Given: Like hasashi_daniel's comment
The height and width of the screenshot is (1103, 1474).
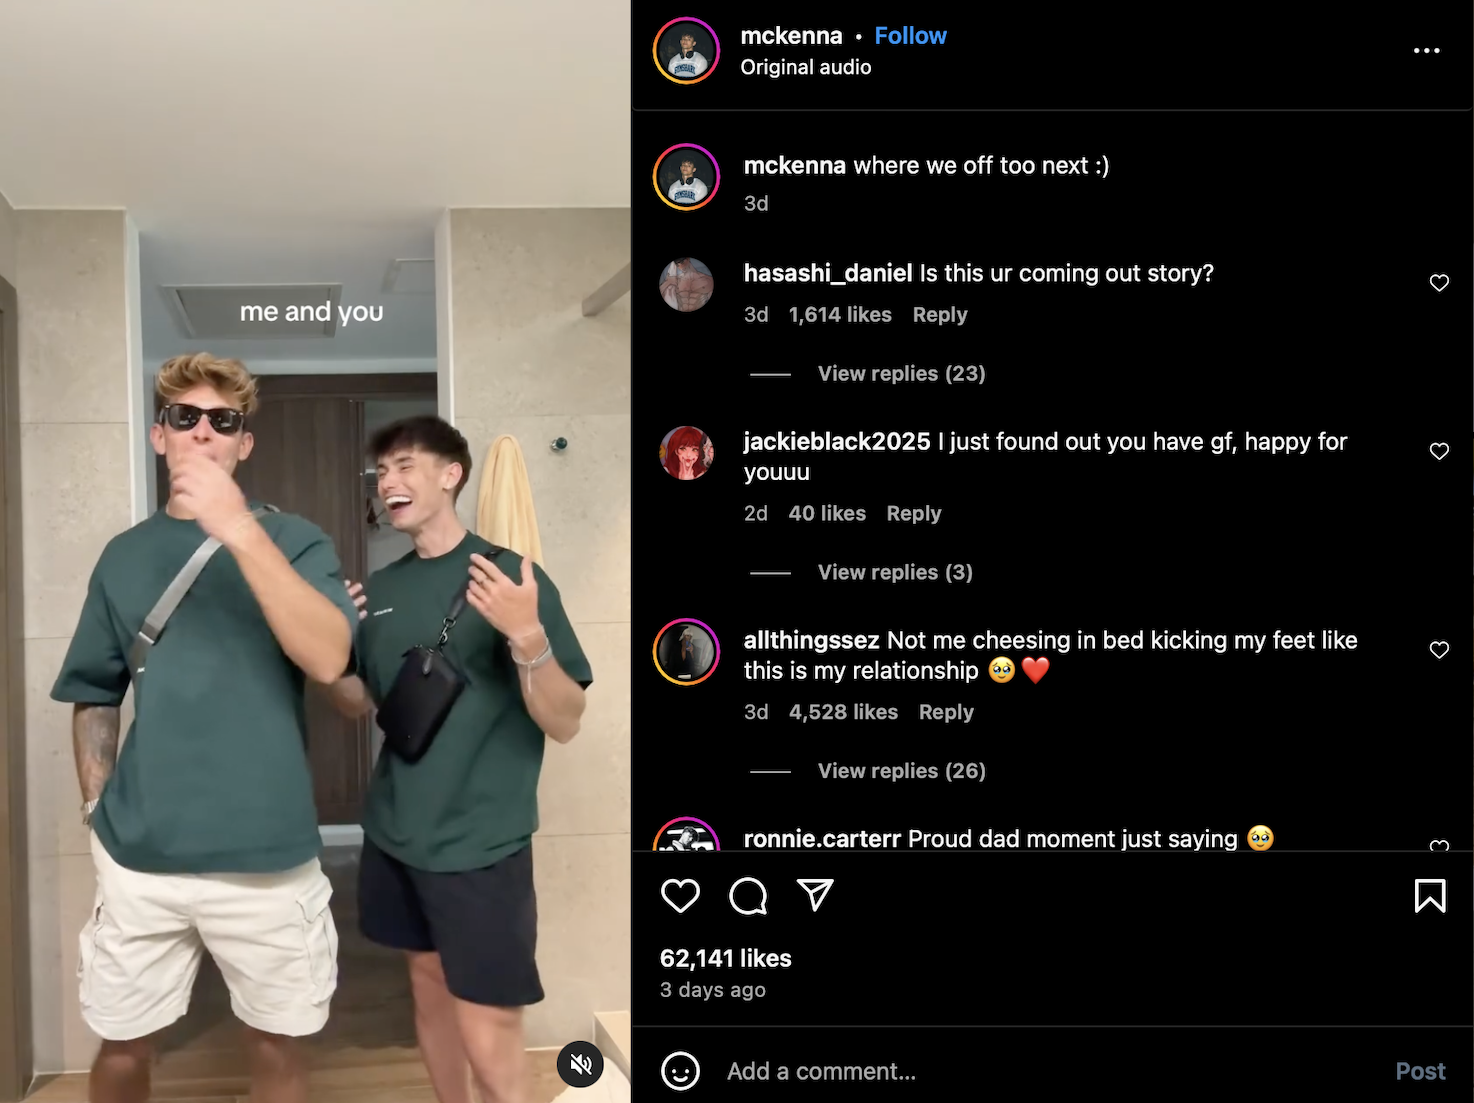Looking at the screenshot, I should [1439, 283].
